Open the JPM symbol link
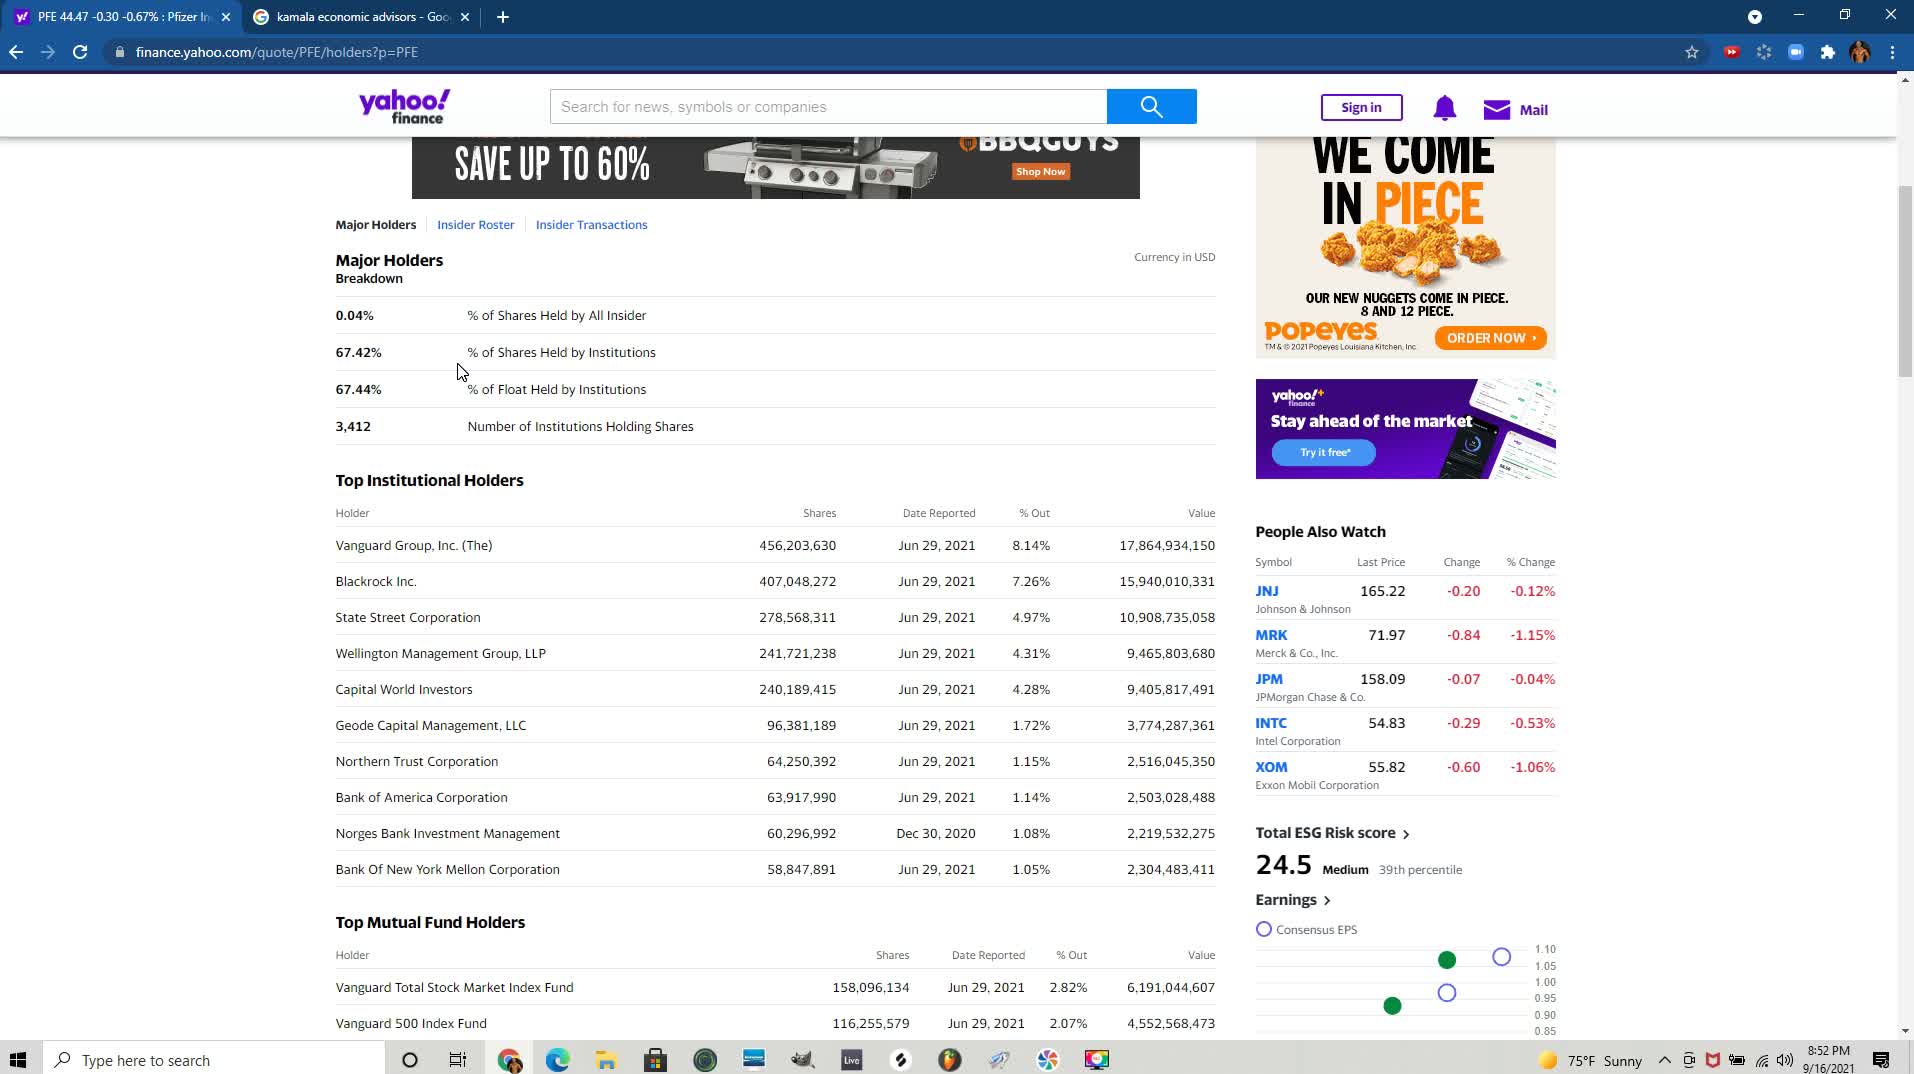This screenshot has width=1914, height=1074. click(1268, 679)
